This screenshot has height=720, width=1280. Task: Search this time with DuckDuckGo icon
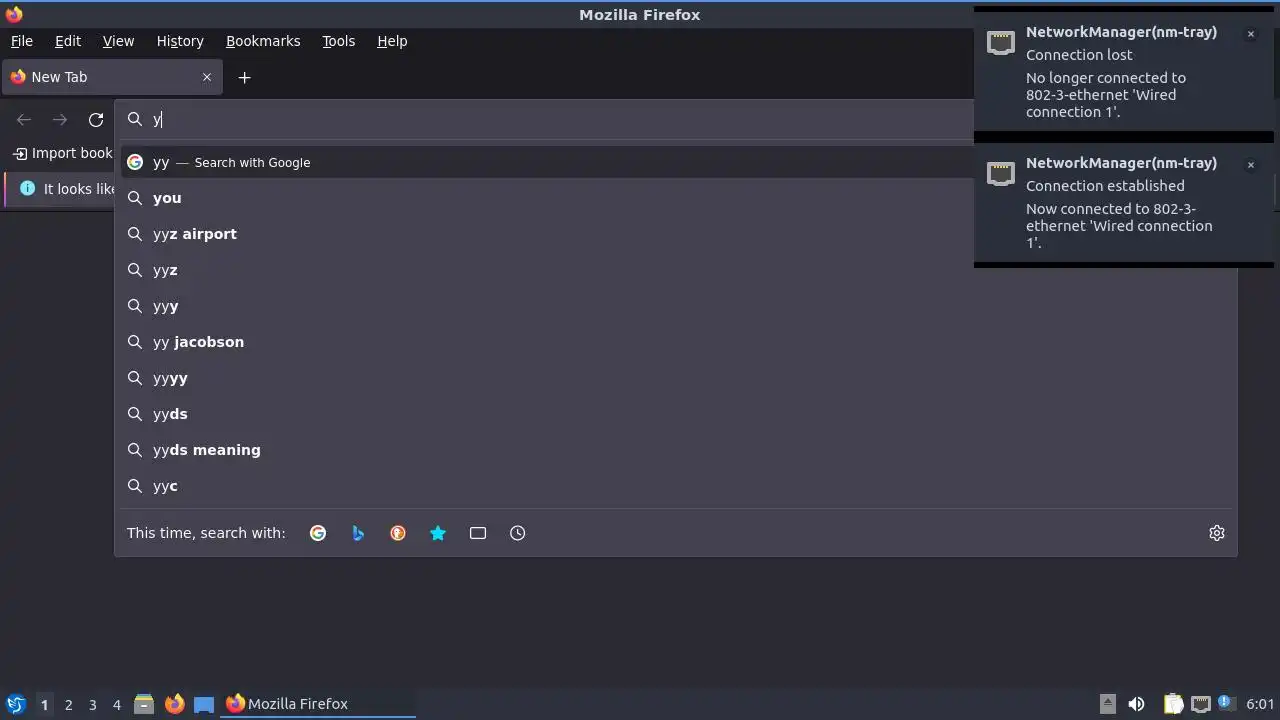[x=398, y=533]
